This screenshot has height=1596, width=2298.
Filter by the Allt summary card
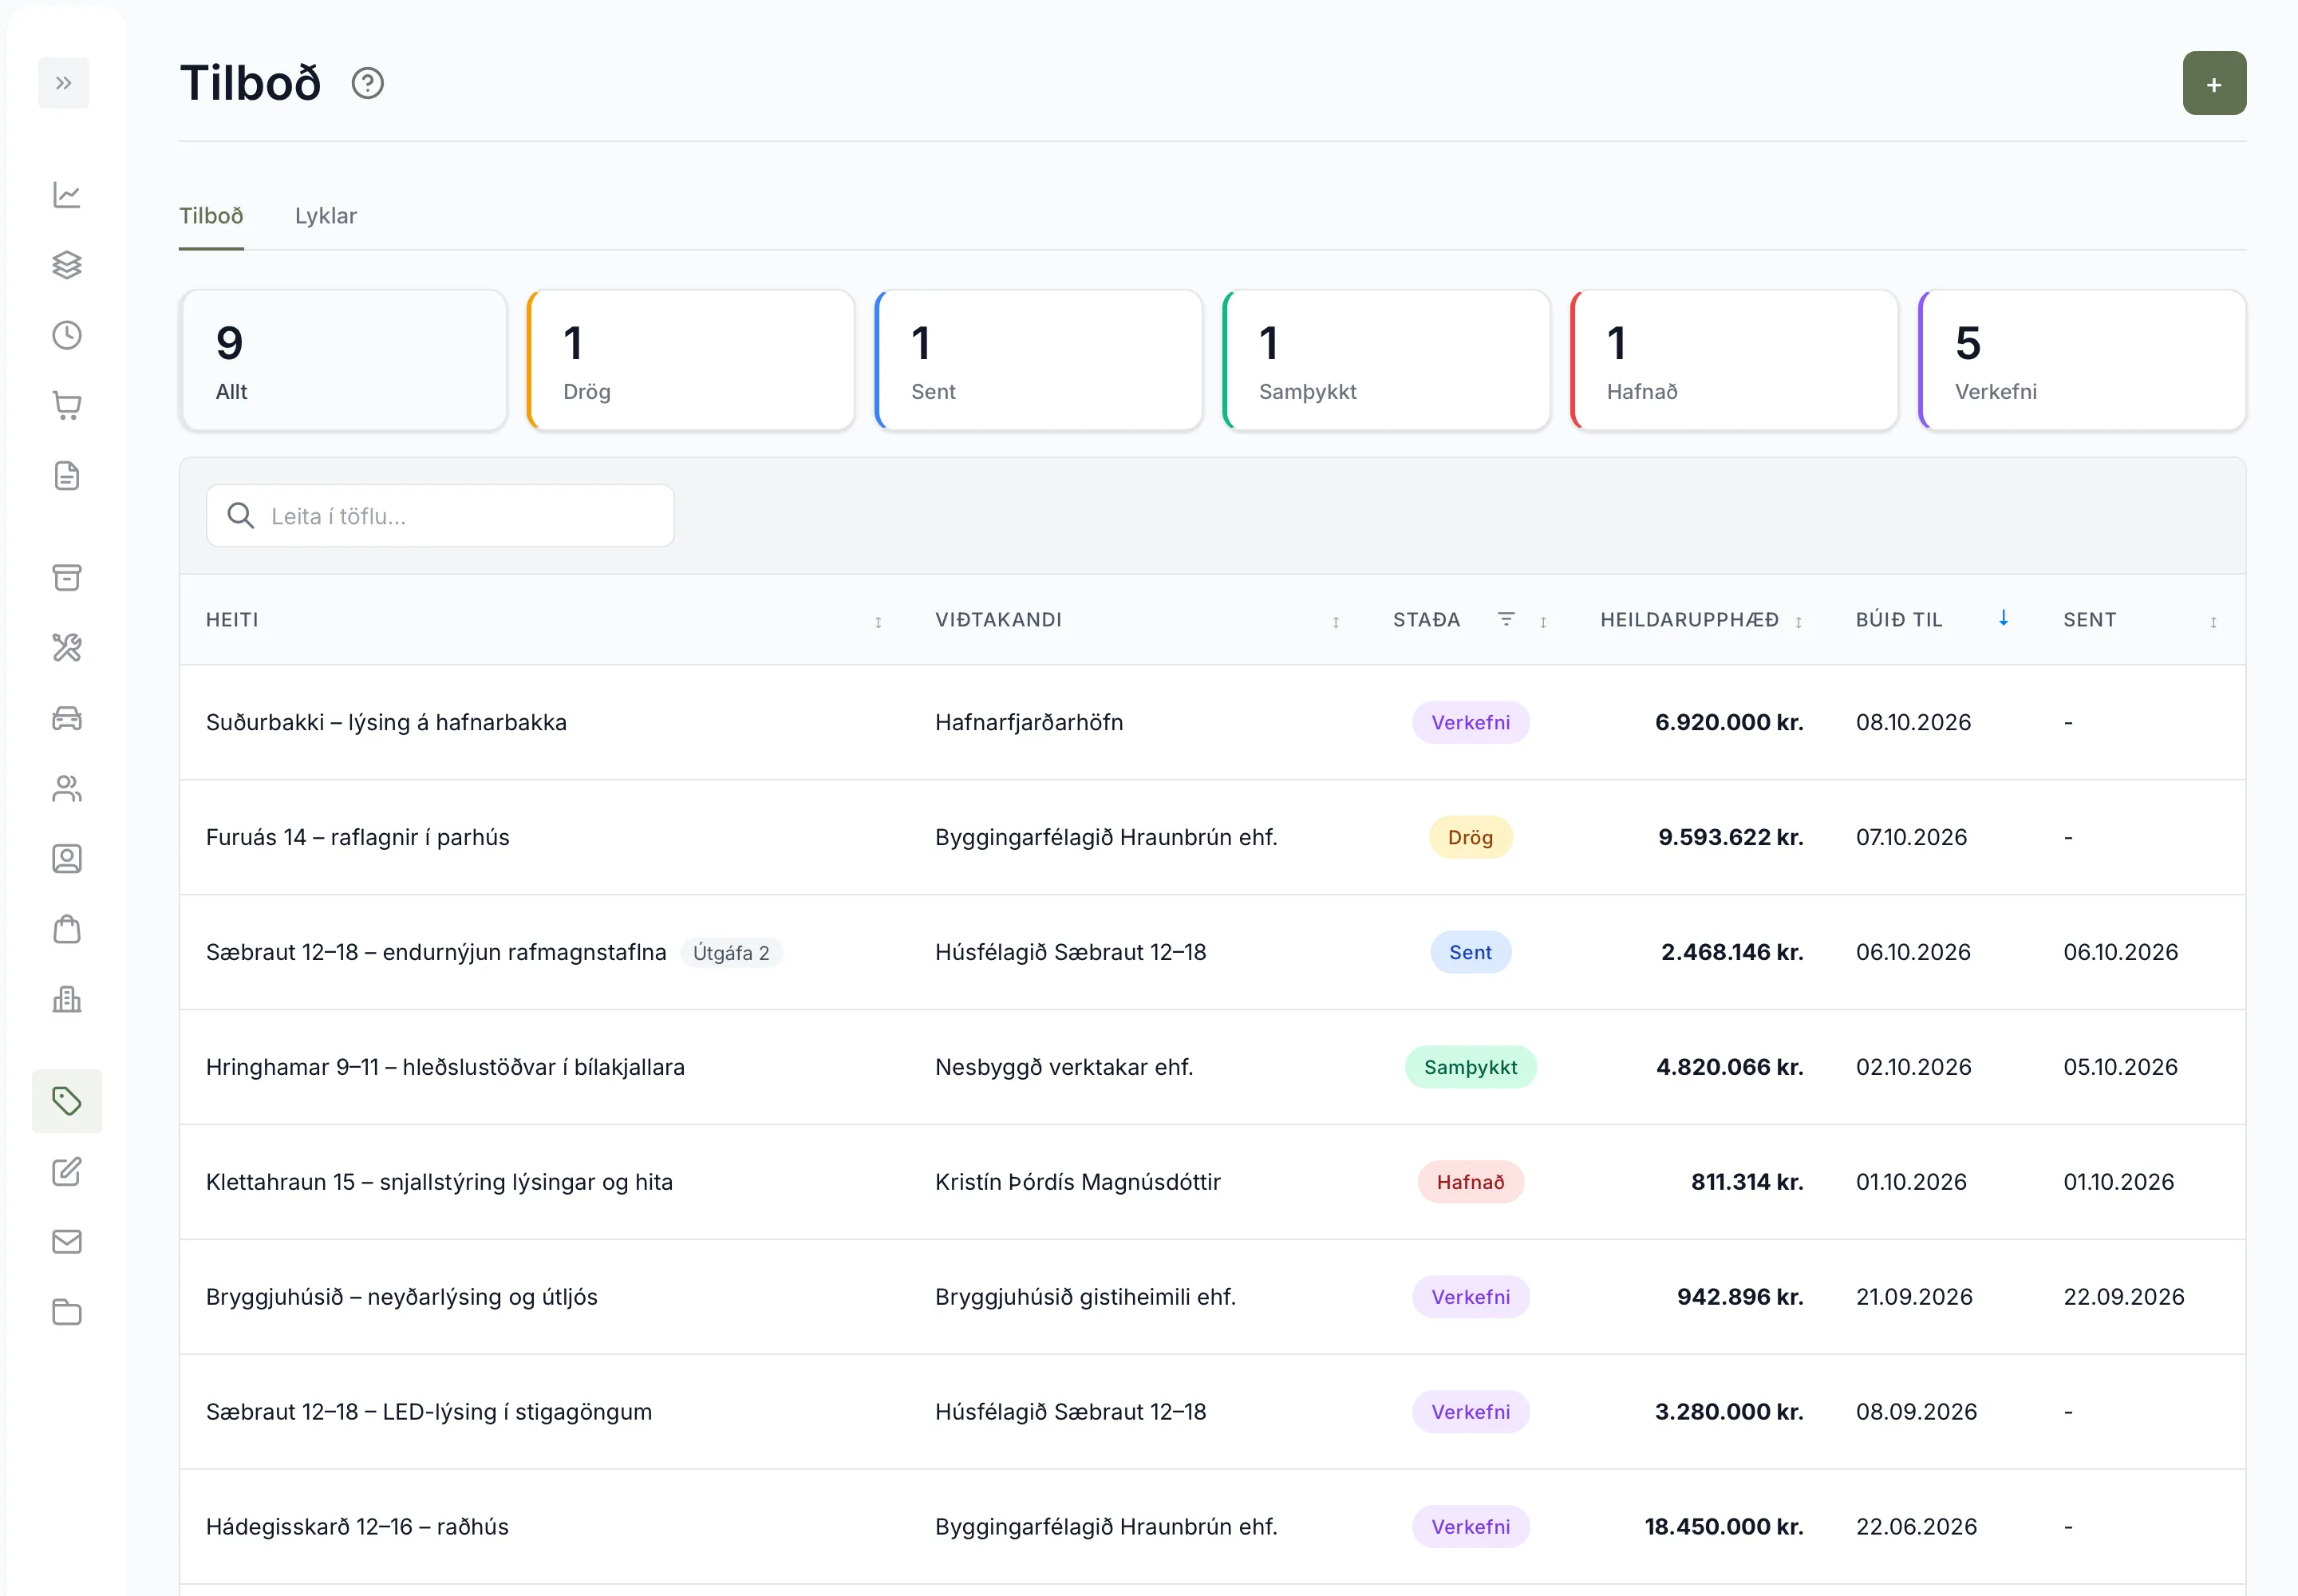(343, 360)
